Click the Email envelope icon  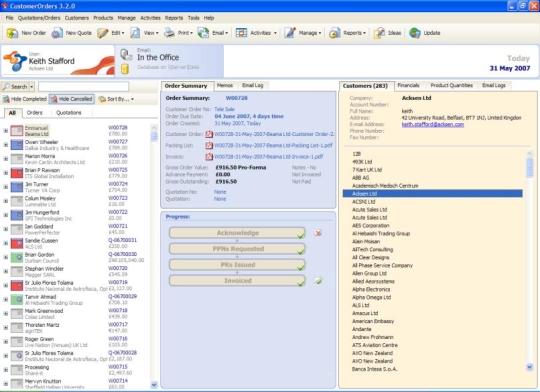(203, 33)
